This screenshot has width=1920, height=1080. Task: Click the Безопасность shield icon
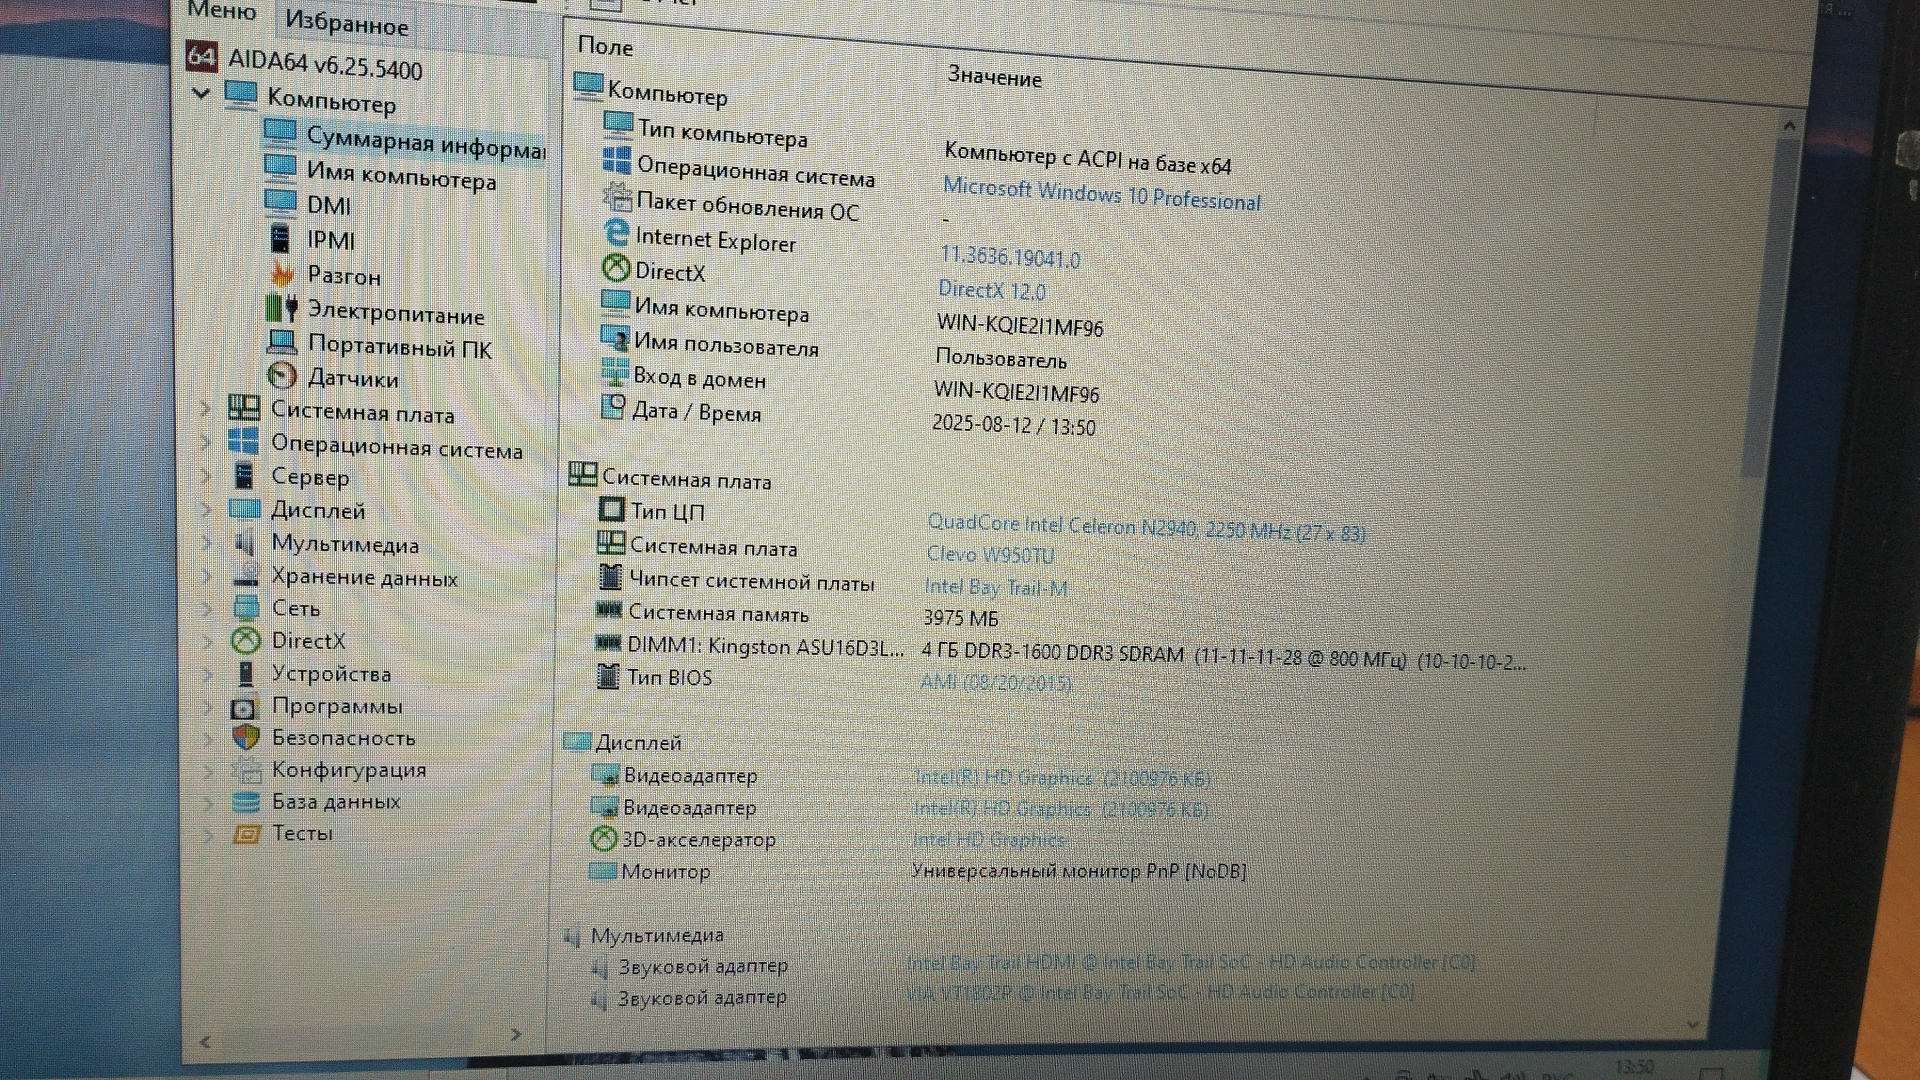point(245,737)
